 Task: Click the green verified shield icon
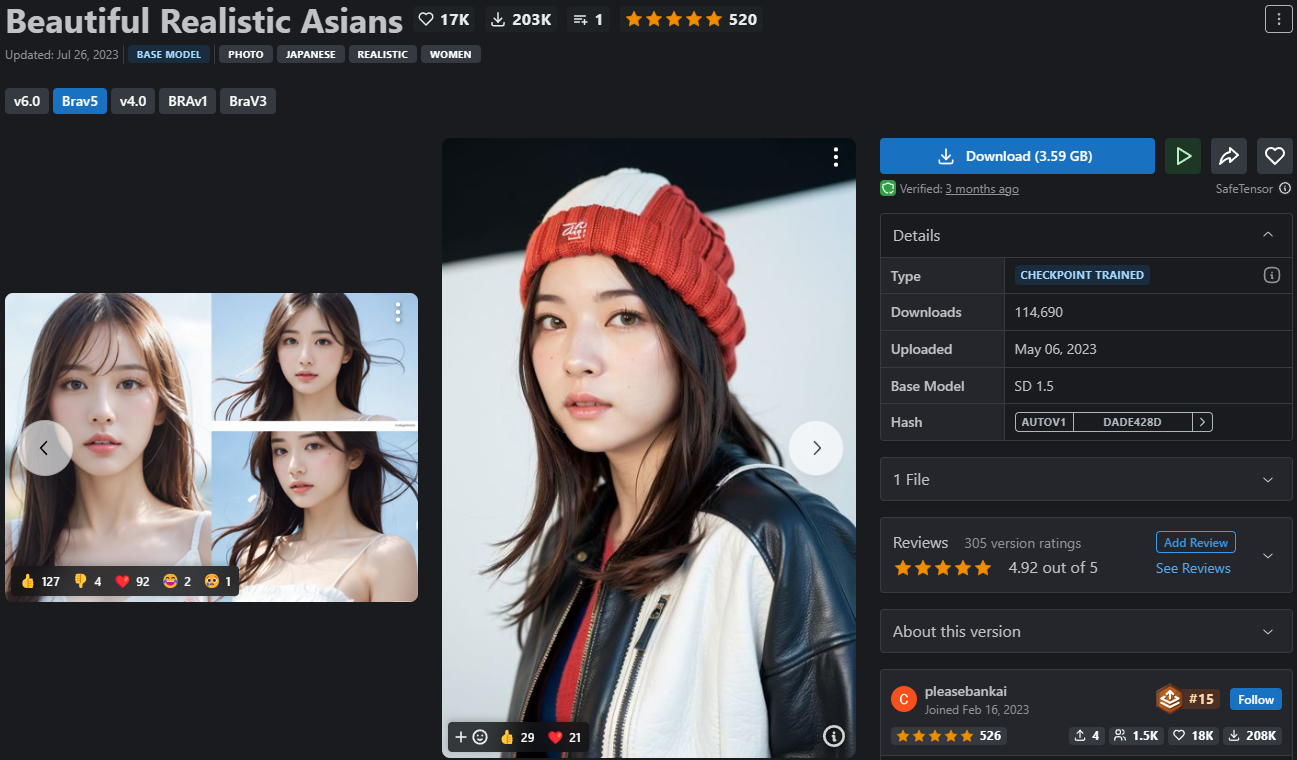[887, 188]
